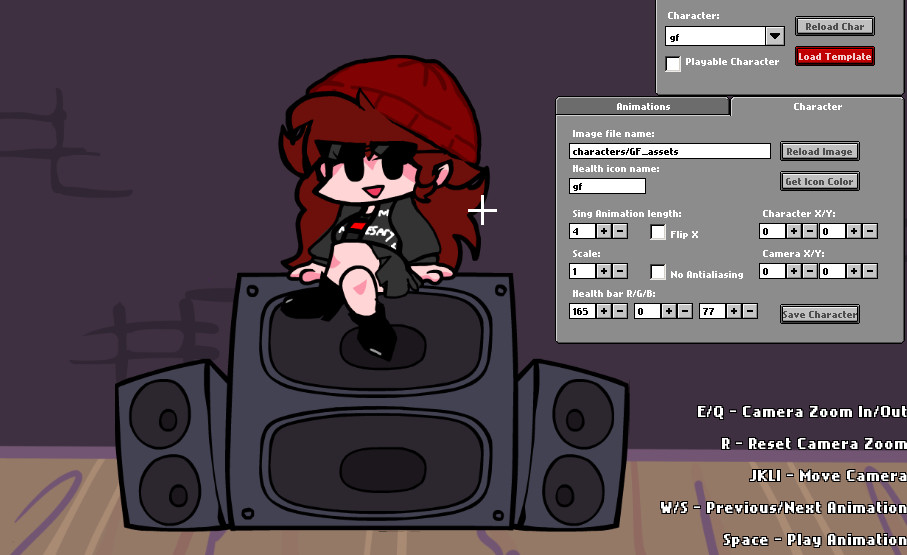Increase Health bar green value with plus
This screenshot has height=555, width=907.
(x=669, y=311)
